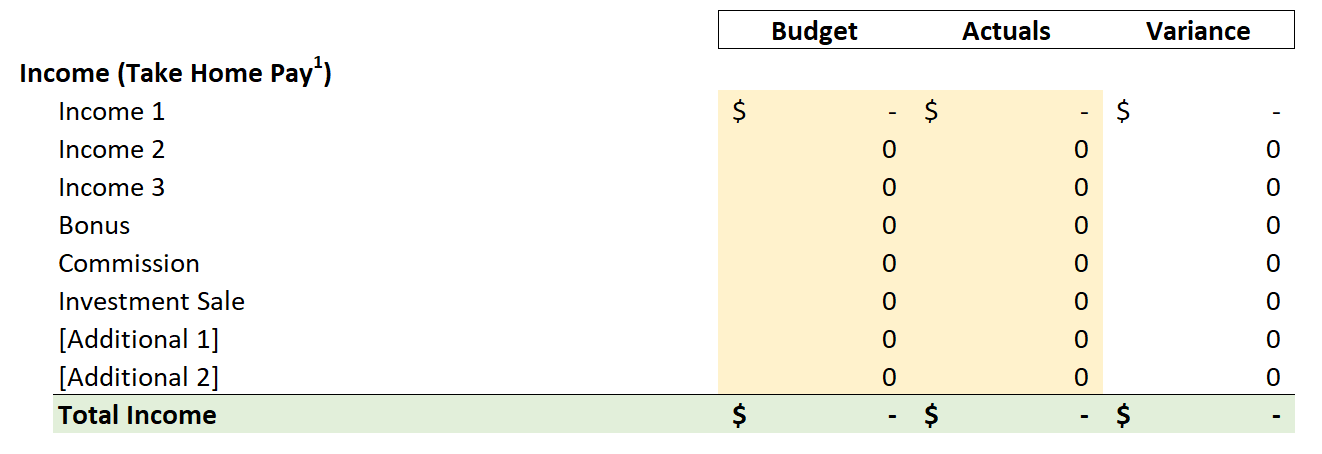Select the [Additional 1] Actuals cell

tap(1006, 340)
